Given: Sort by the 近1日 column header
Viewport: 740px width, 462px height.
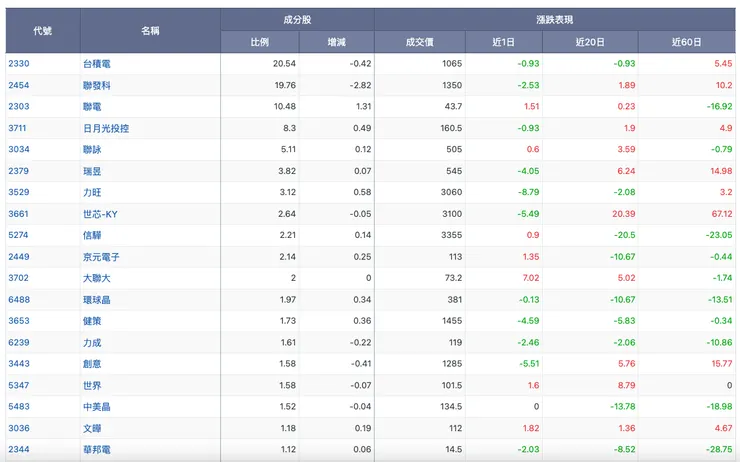Looking at the screenshot, I should click(x=504, y=42).
